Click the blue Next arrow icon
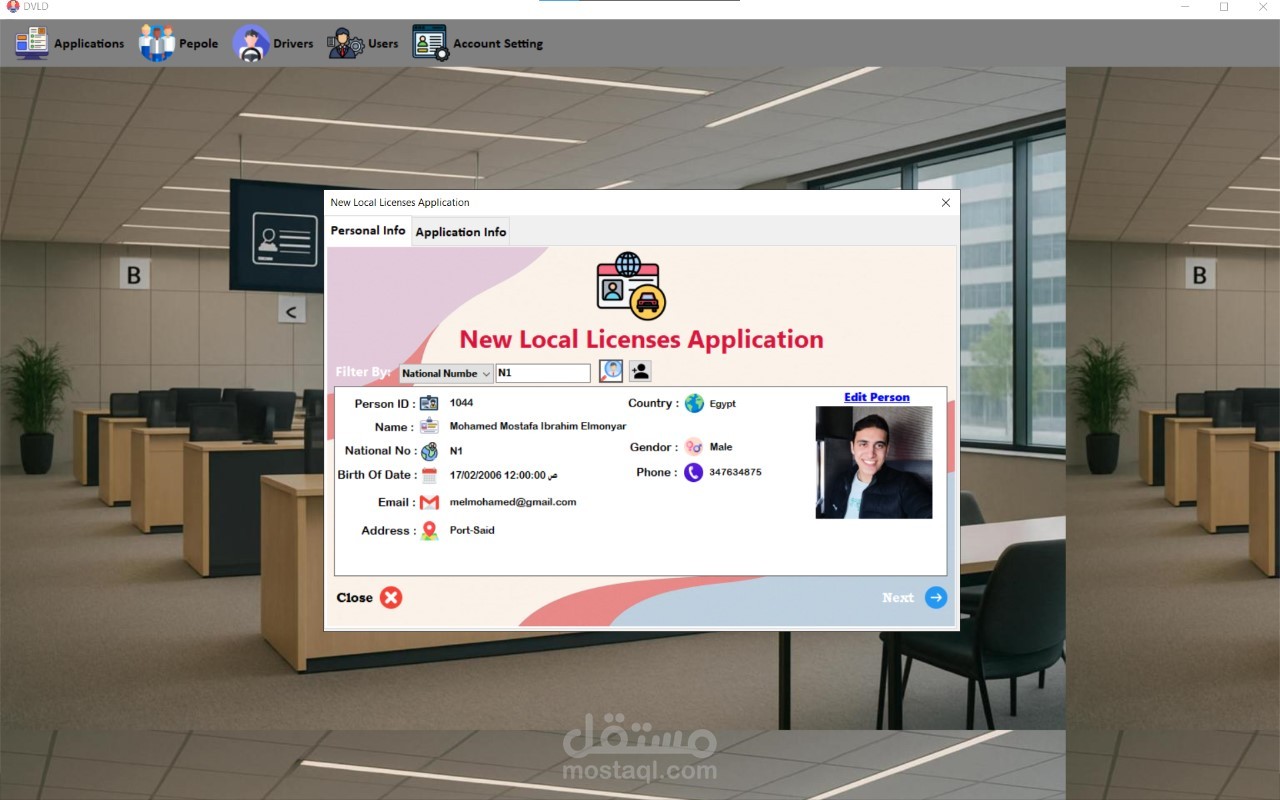1280x800 pixels. (x=936, y=598)
